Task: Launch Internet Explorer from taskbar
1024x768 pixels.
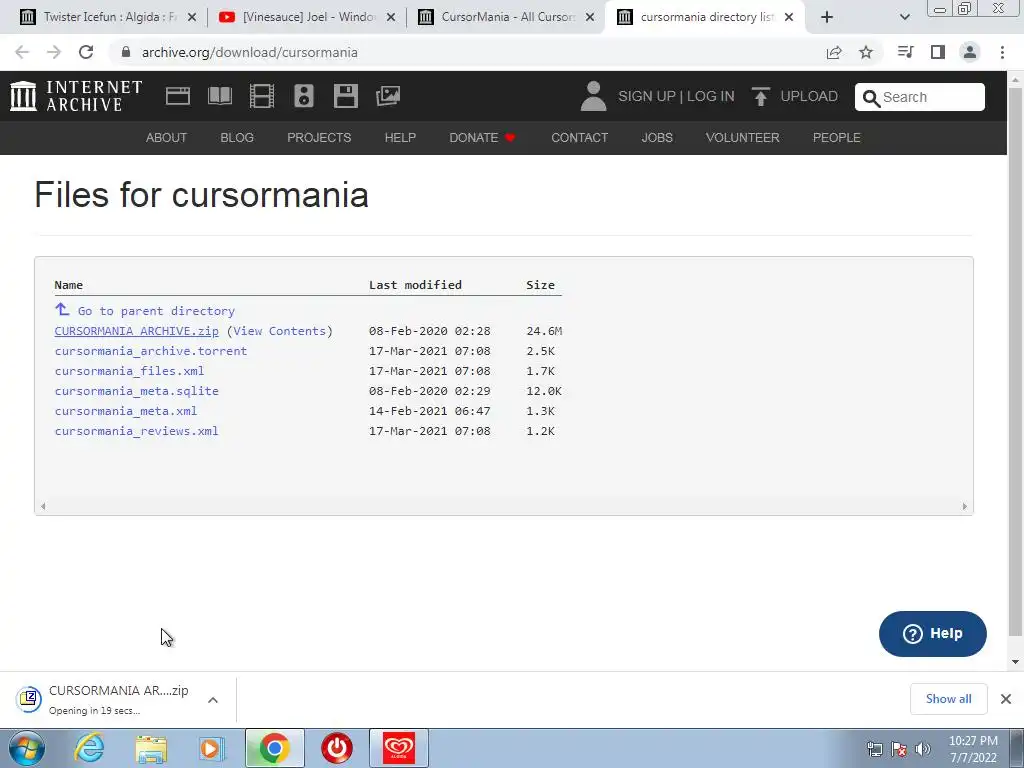Action: [89, 748]
